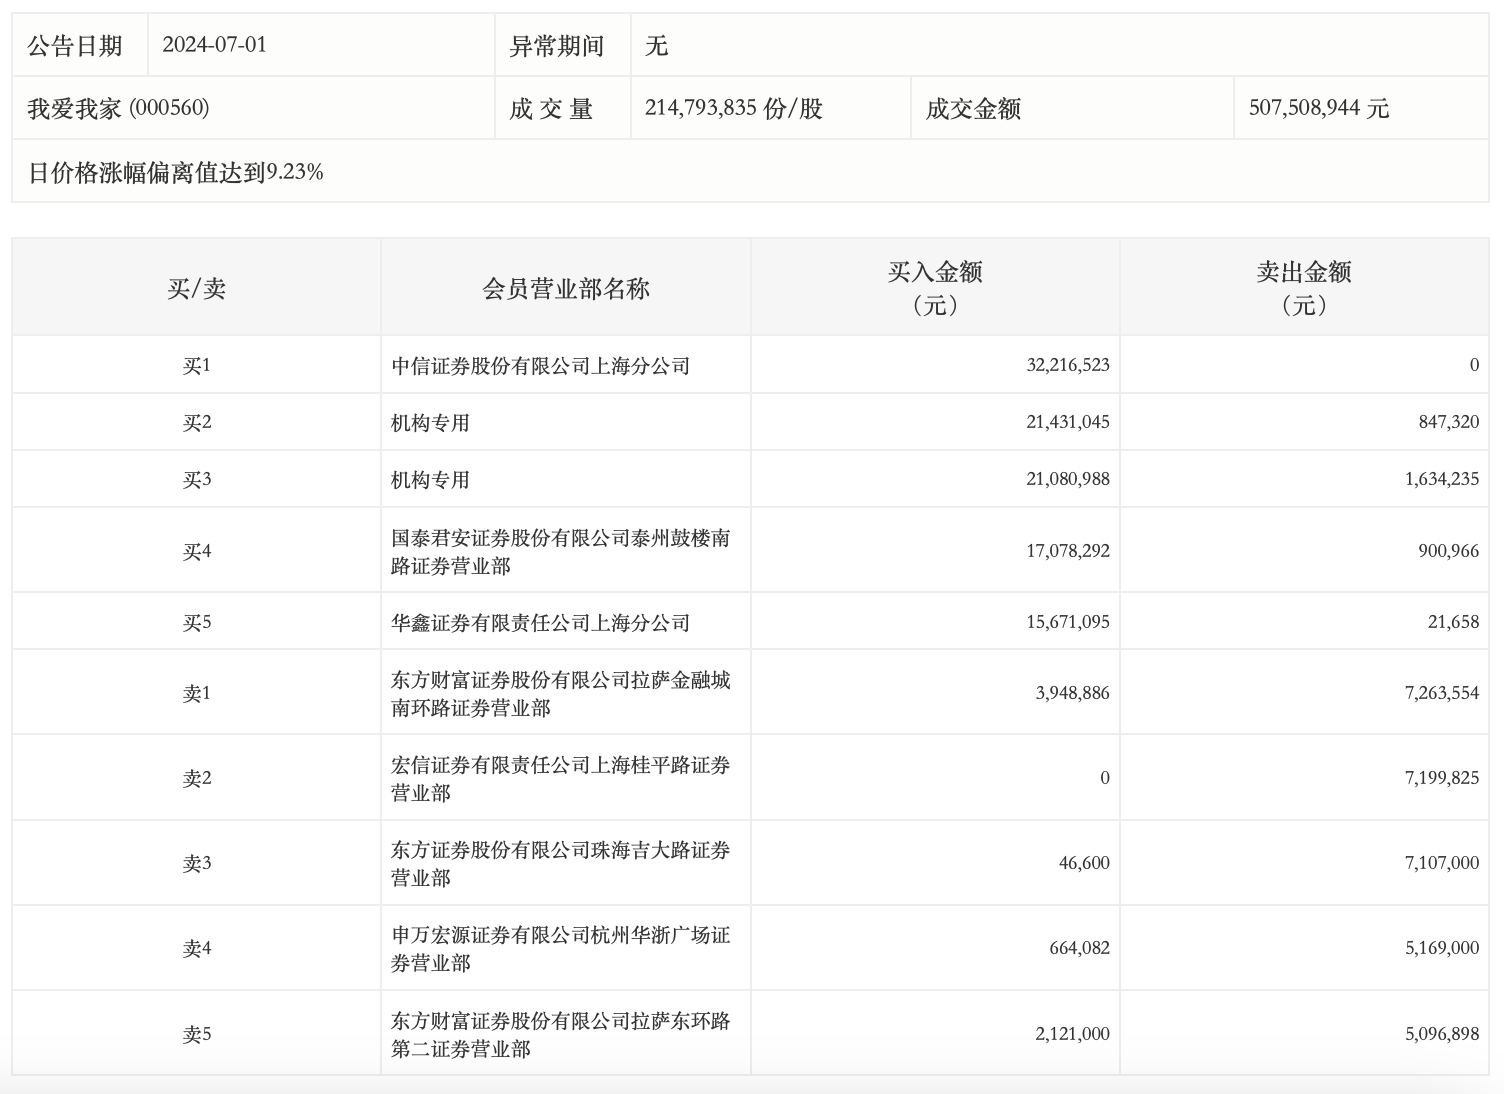Select the 机构专用 entry in row 买2
The width and height of the screenshot is (1504, 1094).
pos(430,423)
